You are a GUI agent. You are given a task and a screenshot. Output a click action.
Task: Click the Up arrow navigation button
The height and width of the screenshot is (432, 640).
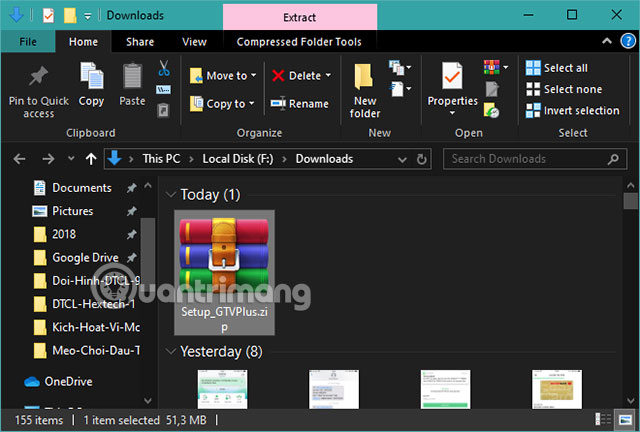[91, 158]
